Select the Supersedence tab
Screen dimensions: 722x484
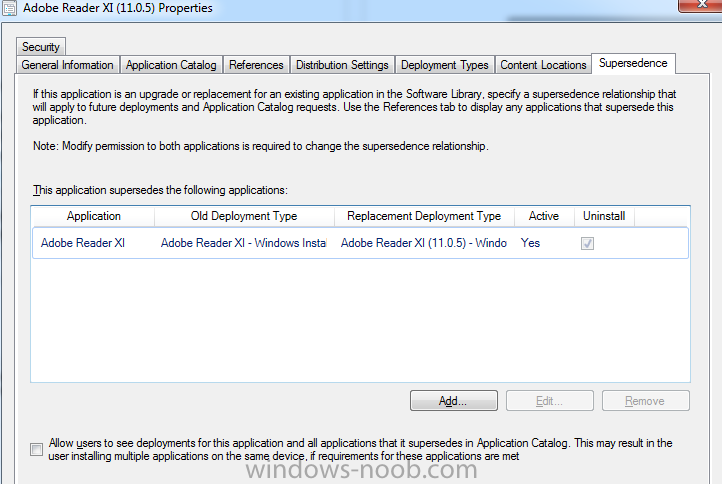point(633,63)
